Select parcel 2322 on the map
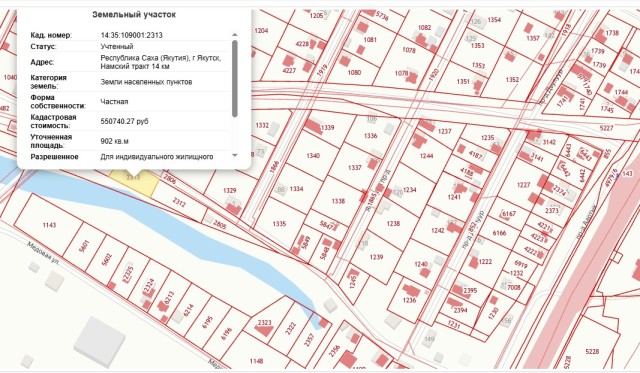The image size is (640, 373). tap(290, 328)
